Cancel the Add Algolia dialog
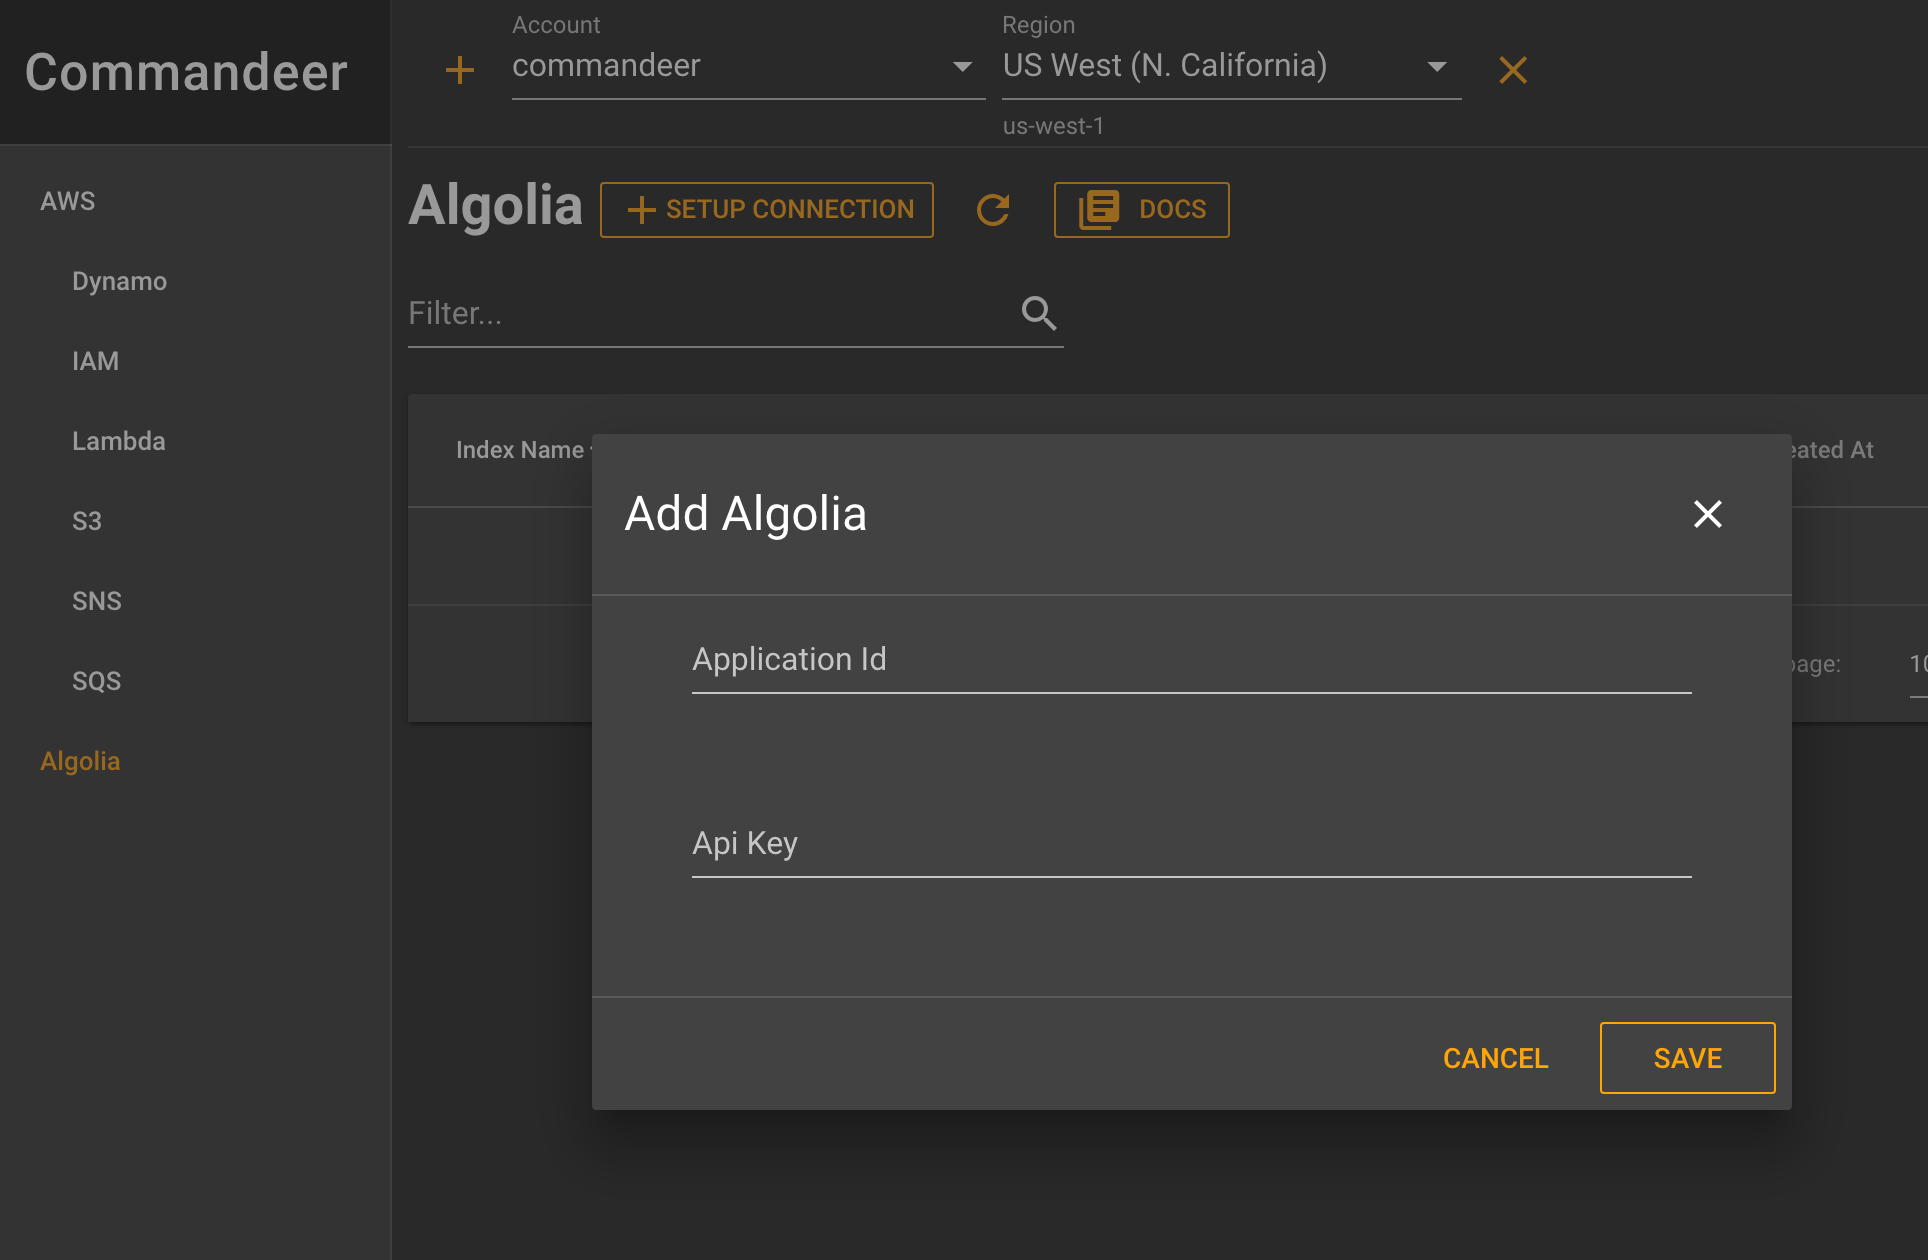This screenshot has width=1928, height=1260. [x=1495, y=1058]
